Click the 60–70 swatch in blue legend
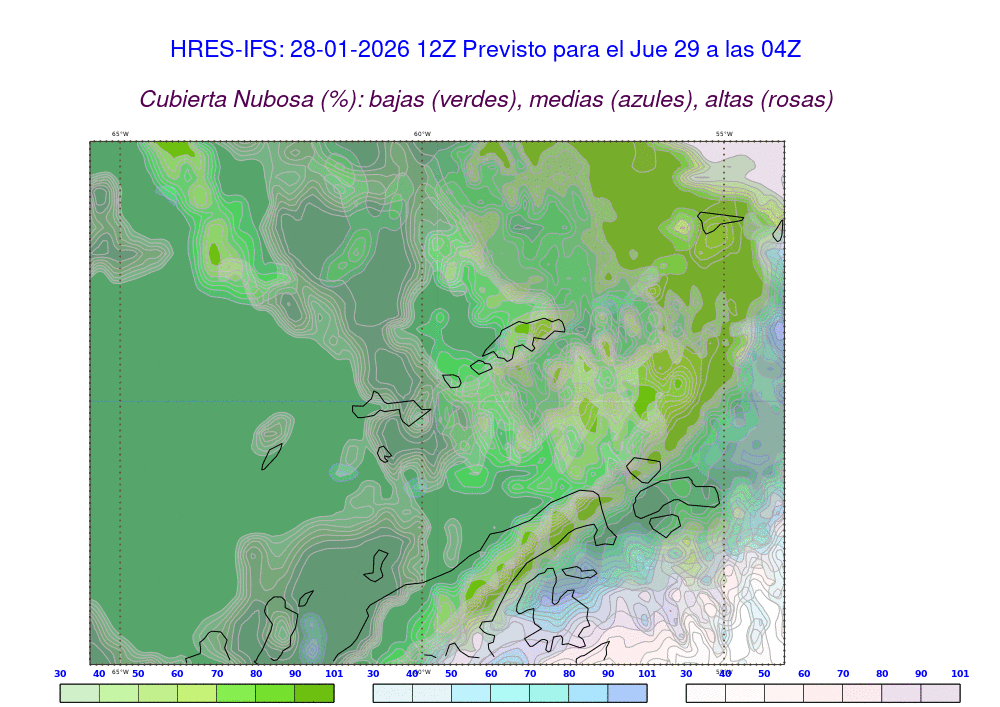The width and height of the screenshot is (1000, 707). point(510,693)
